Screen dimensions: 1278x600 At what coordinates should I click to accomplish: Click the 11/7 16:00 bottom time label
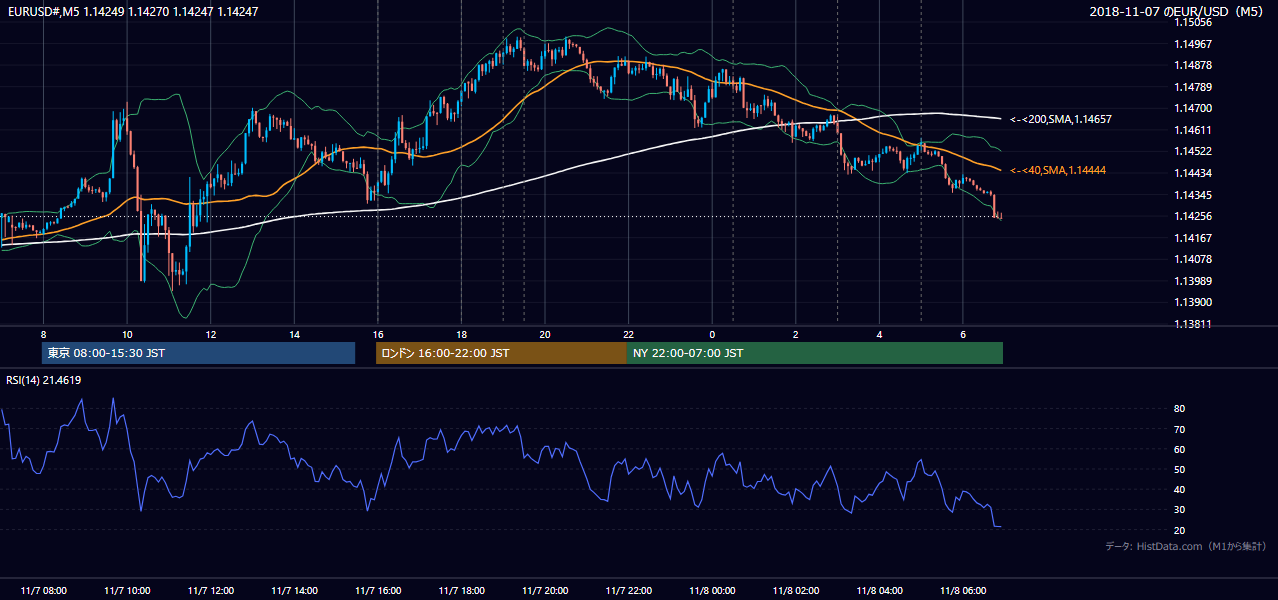pos(378,590)
